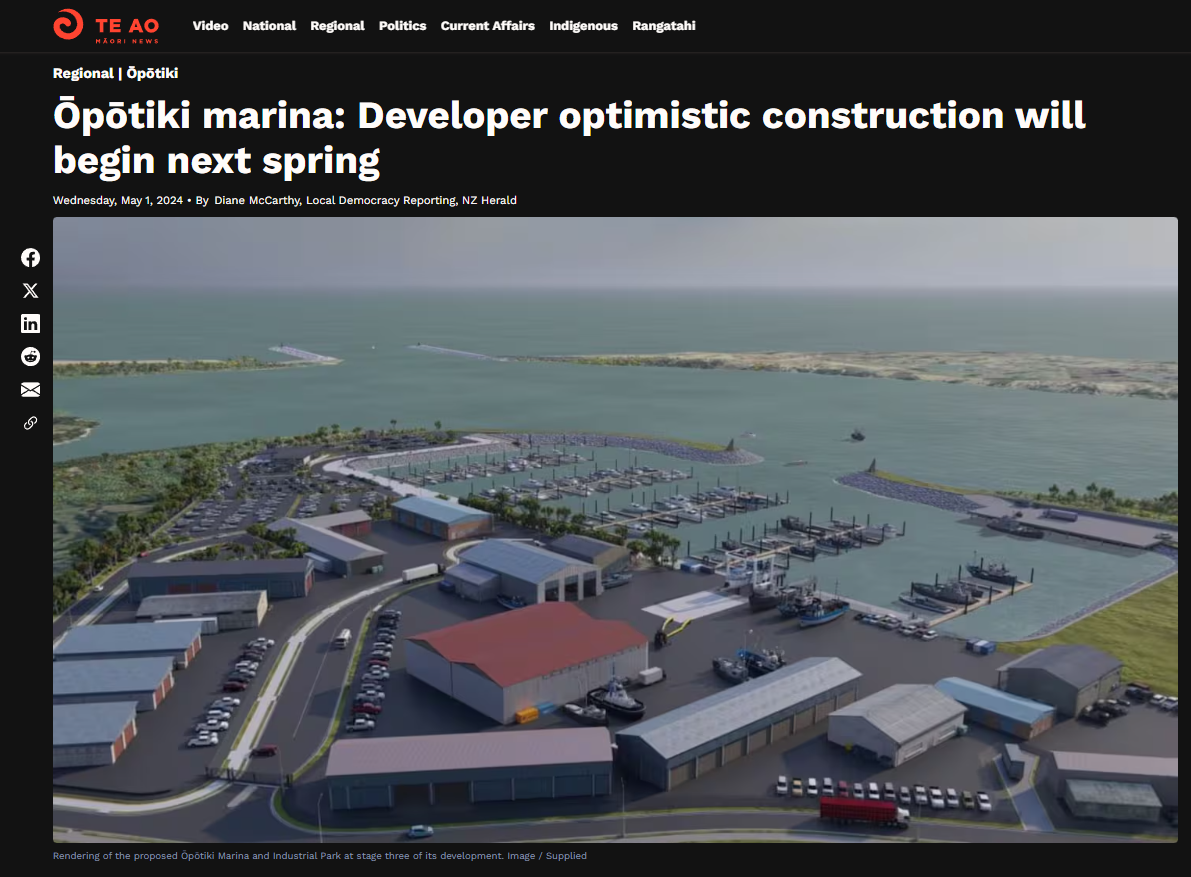Click the image caption below the rendering
The image size is (1191, 877).
point(319,856)
